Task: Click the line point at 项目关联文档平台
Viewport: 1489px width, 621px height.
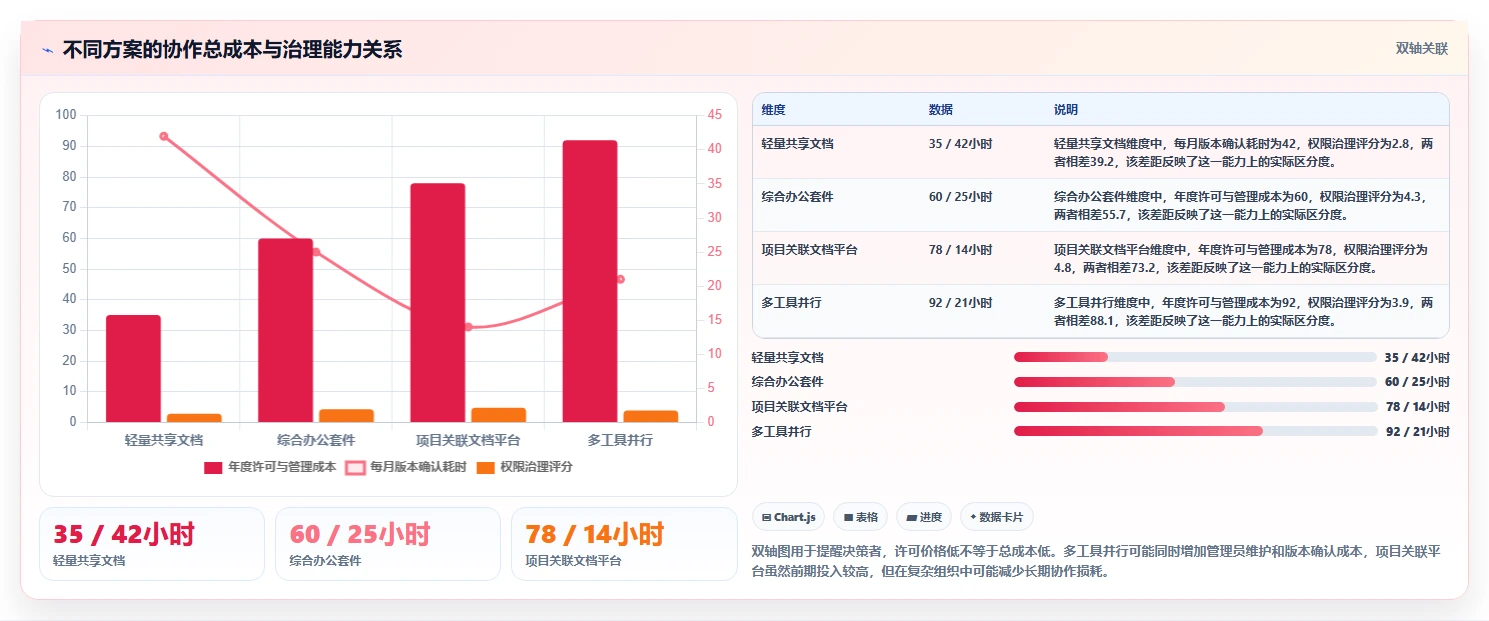Action: coord(468,327)
